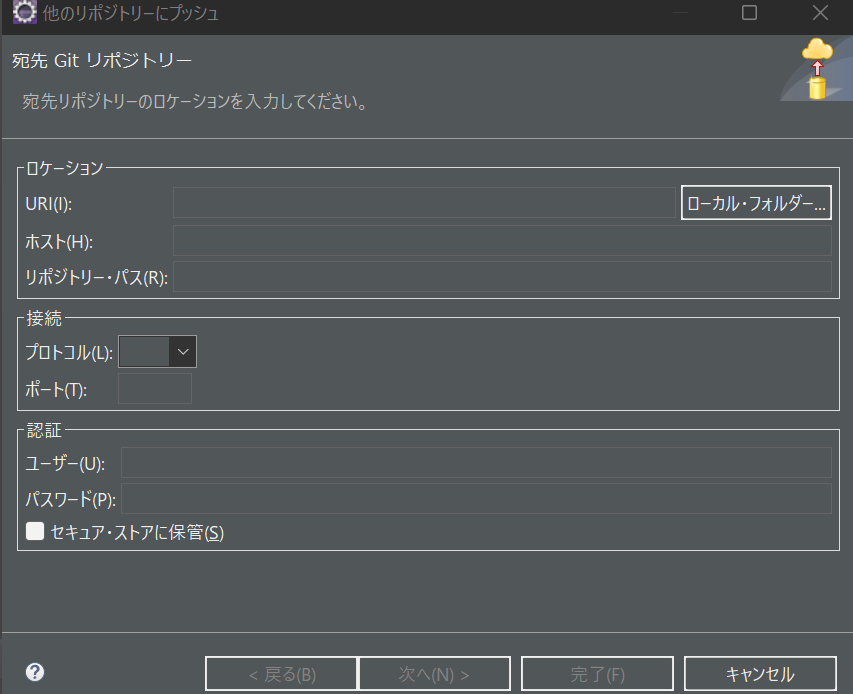Open the protocol selection combo box
Screen dimensions: 853x694
pyautogui.click(x=157, y=351)
